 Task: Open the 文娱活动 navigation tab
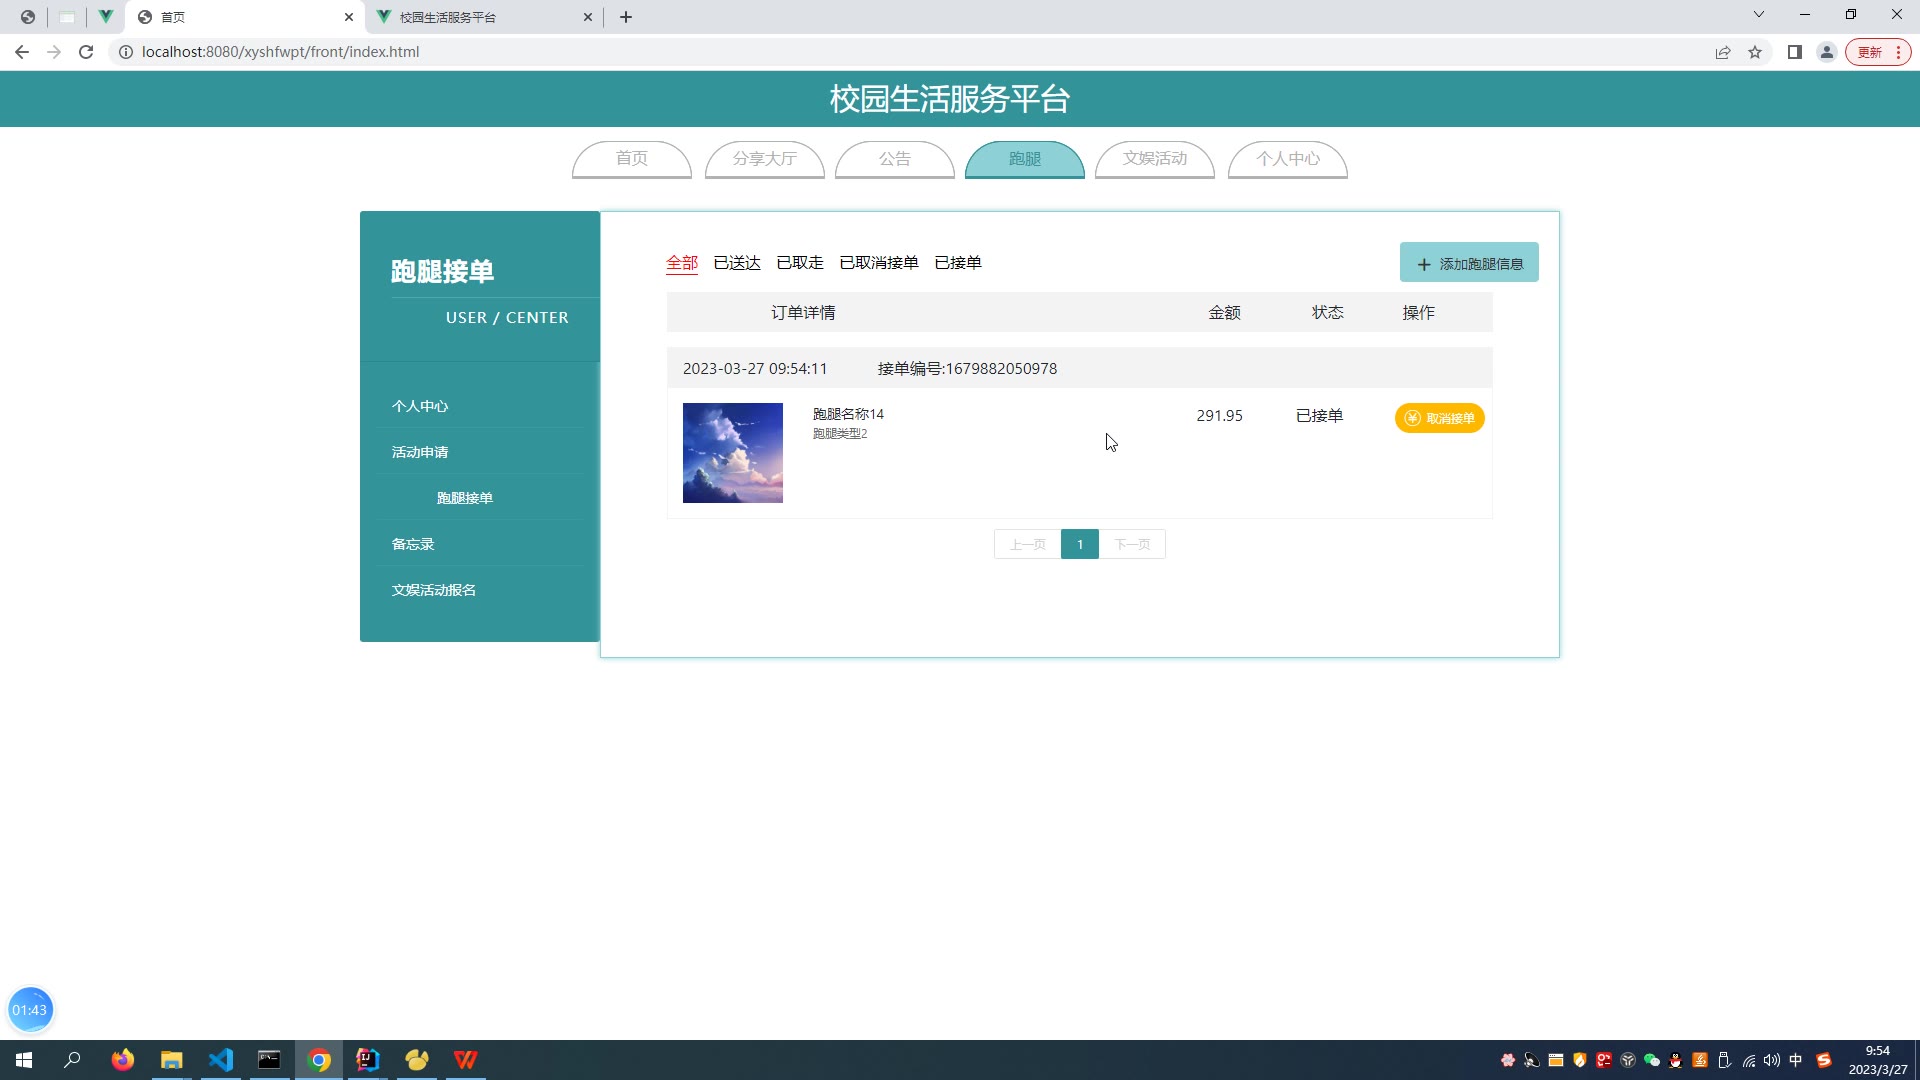pos(1155,159)
